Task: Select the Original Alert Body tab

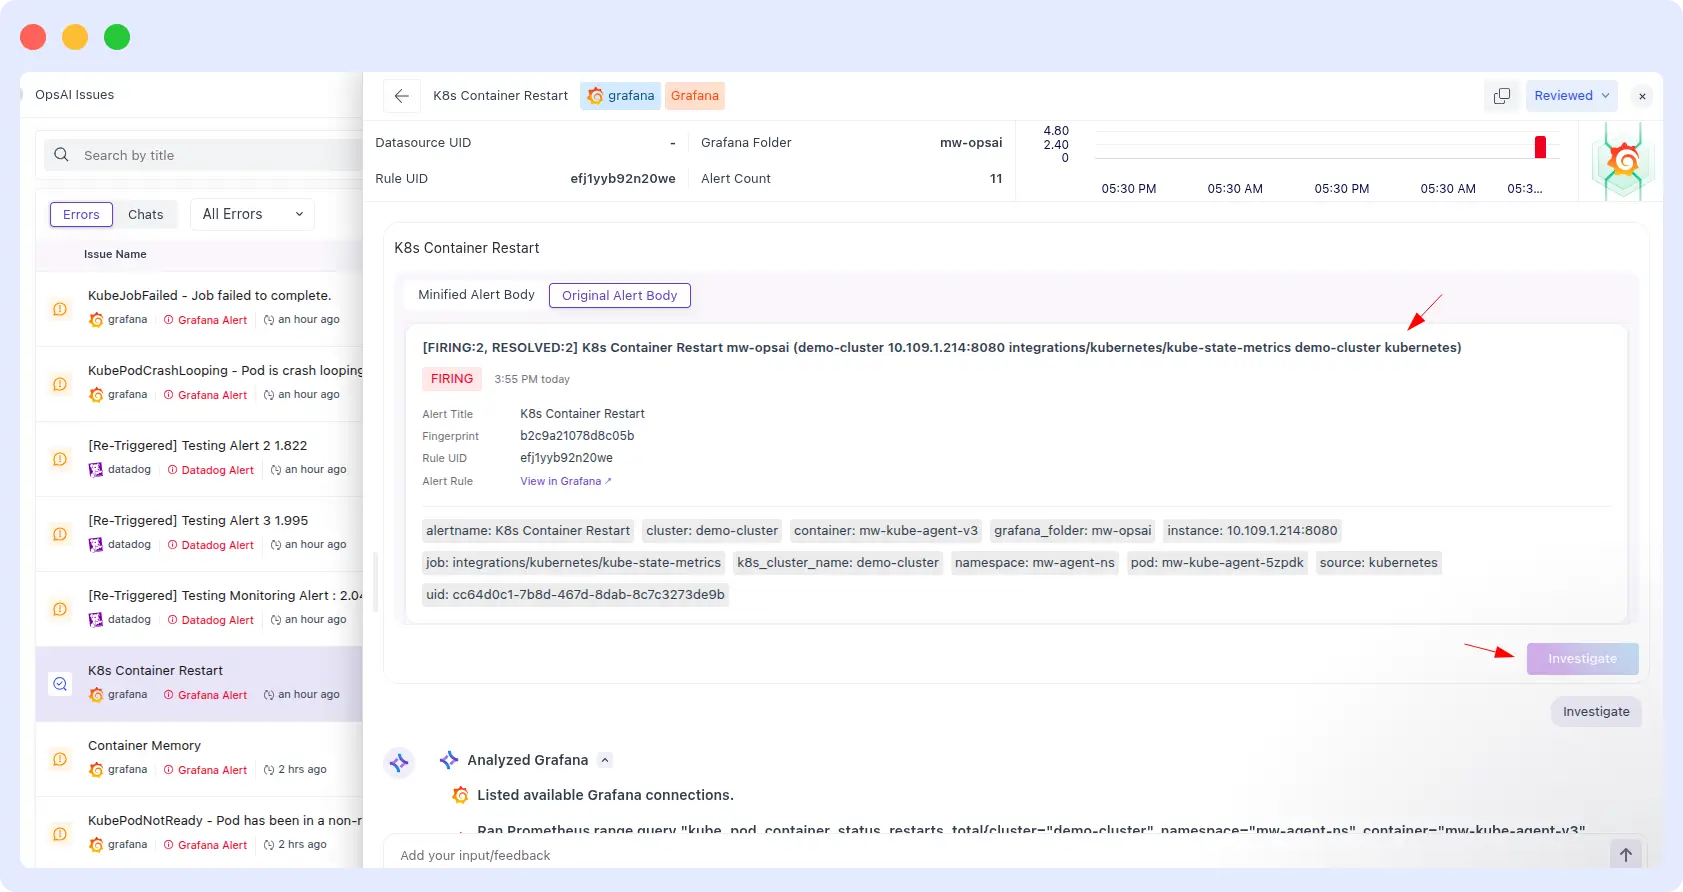Action: [x=620, y=295]
